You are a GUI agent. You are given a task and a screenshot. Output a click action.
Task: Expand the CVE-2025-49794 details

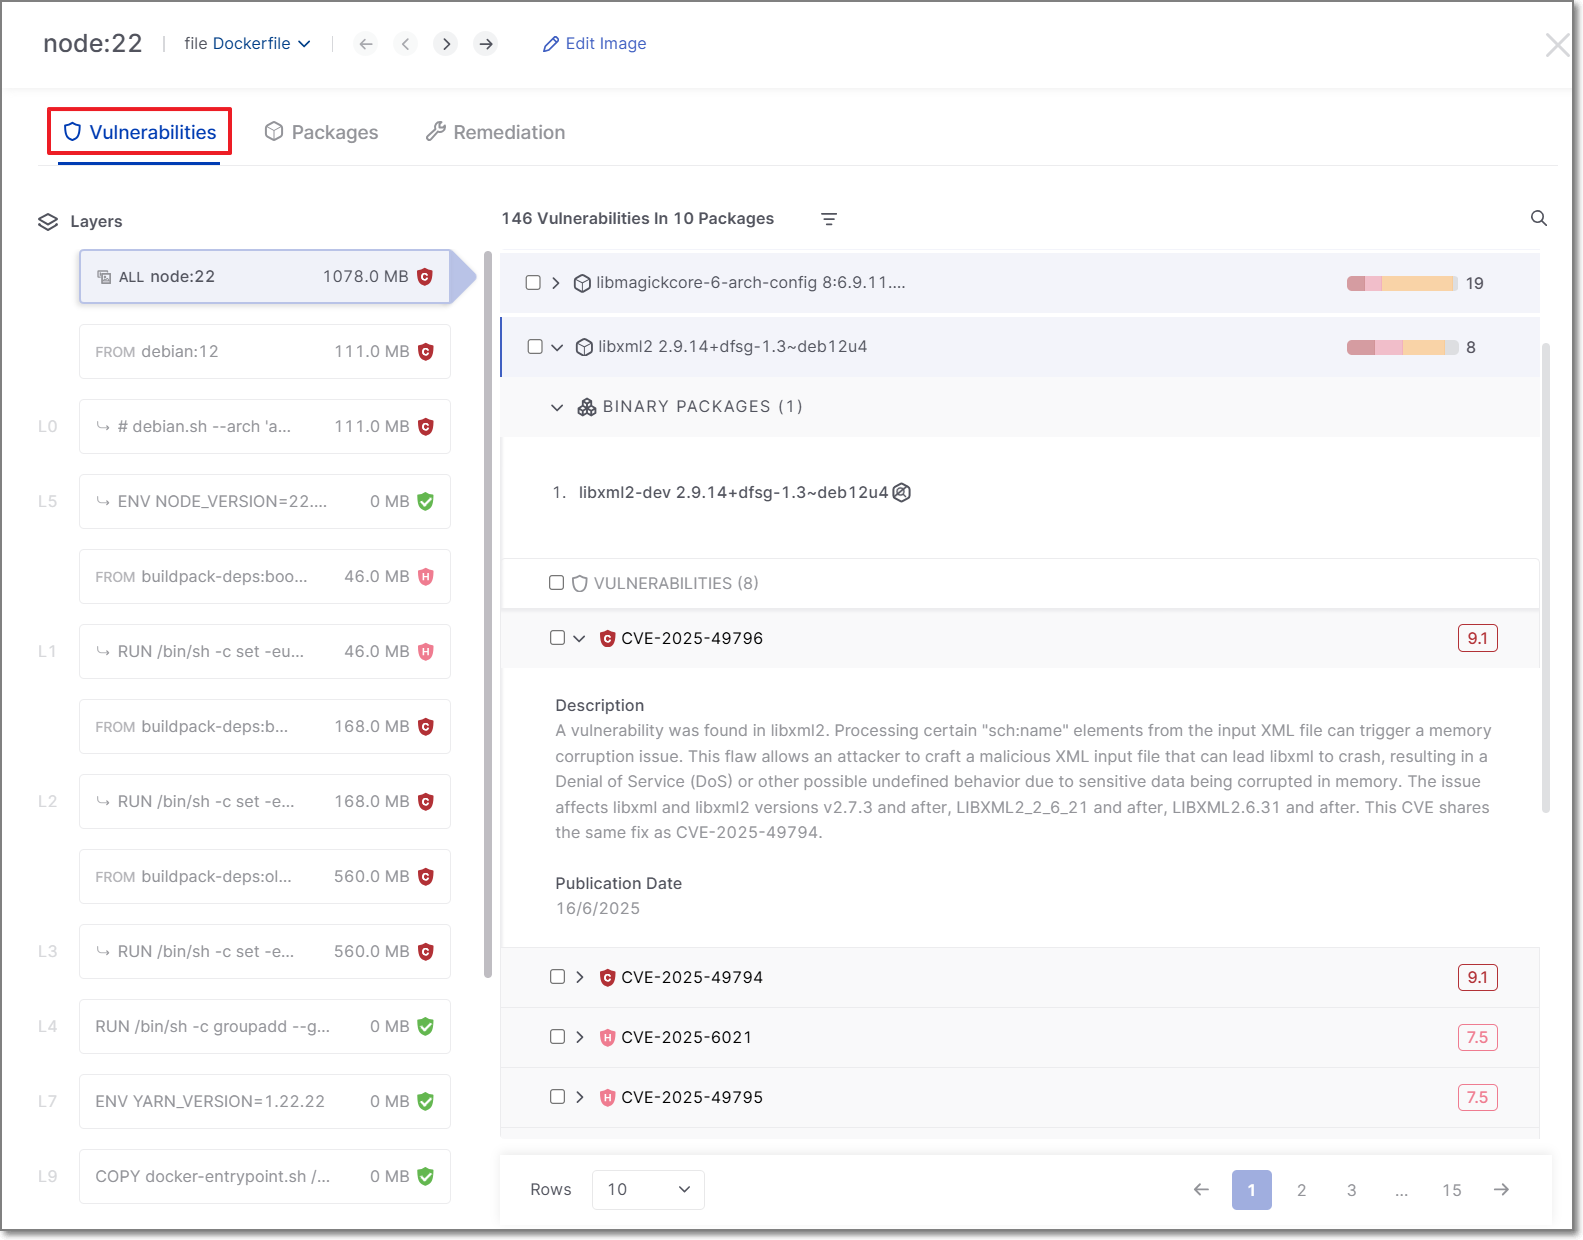pos(580,977)
